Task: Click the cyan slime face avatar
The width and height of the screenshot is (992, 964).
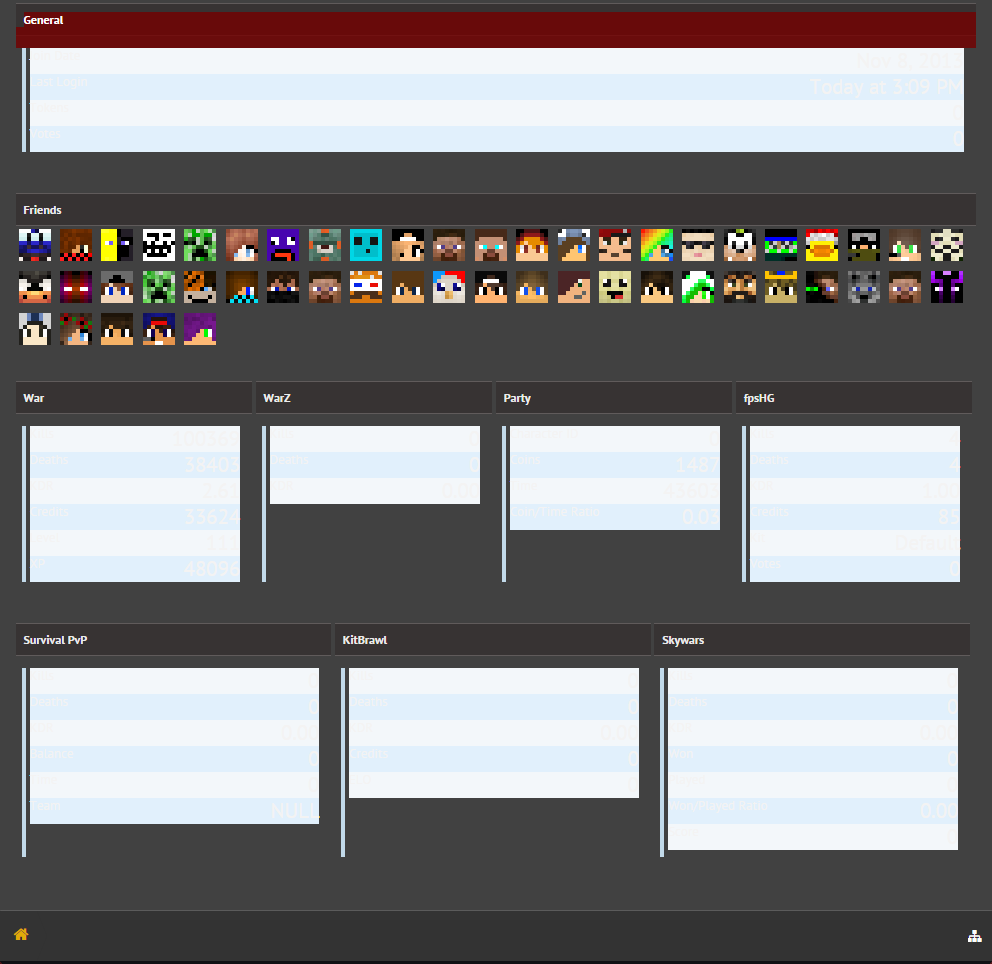Action: click(x=366, y=244)
